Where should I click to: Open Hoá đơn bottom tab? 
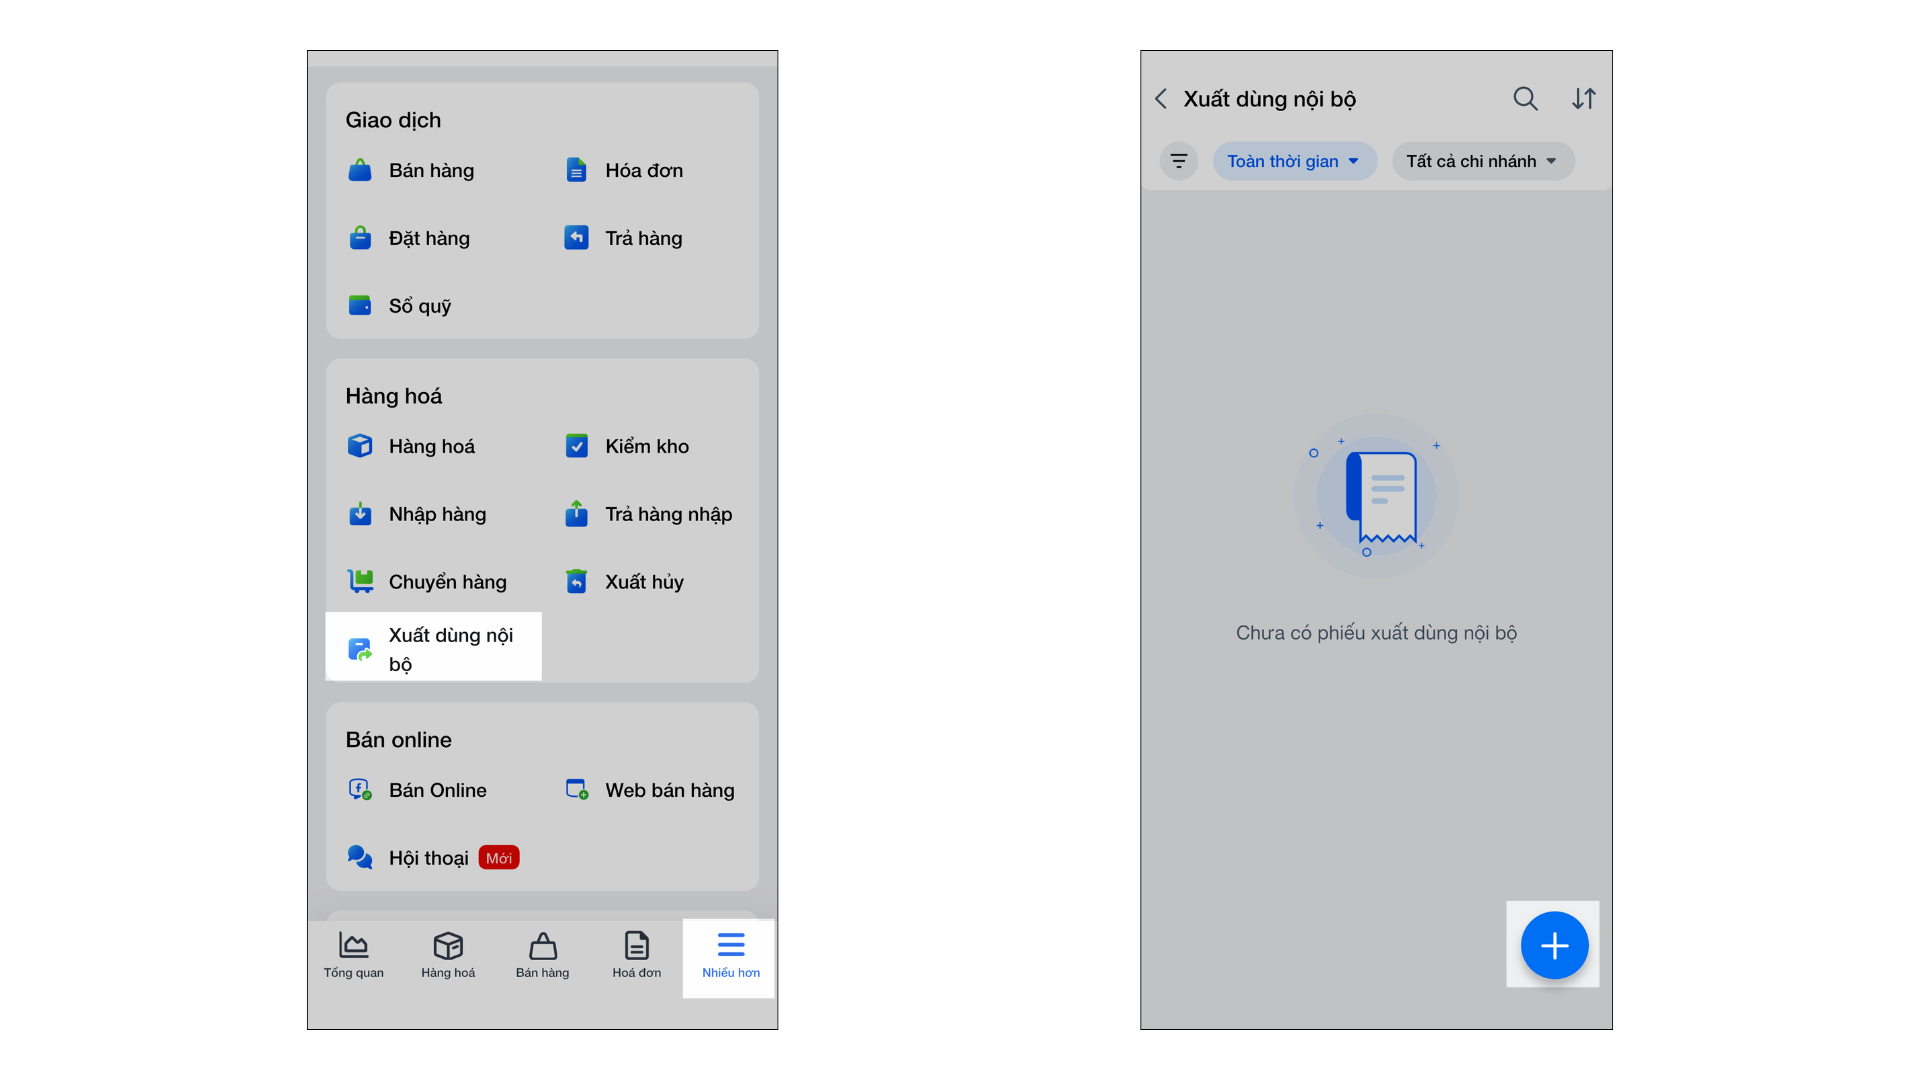[636, 956]
